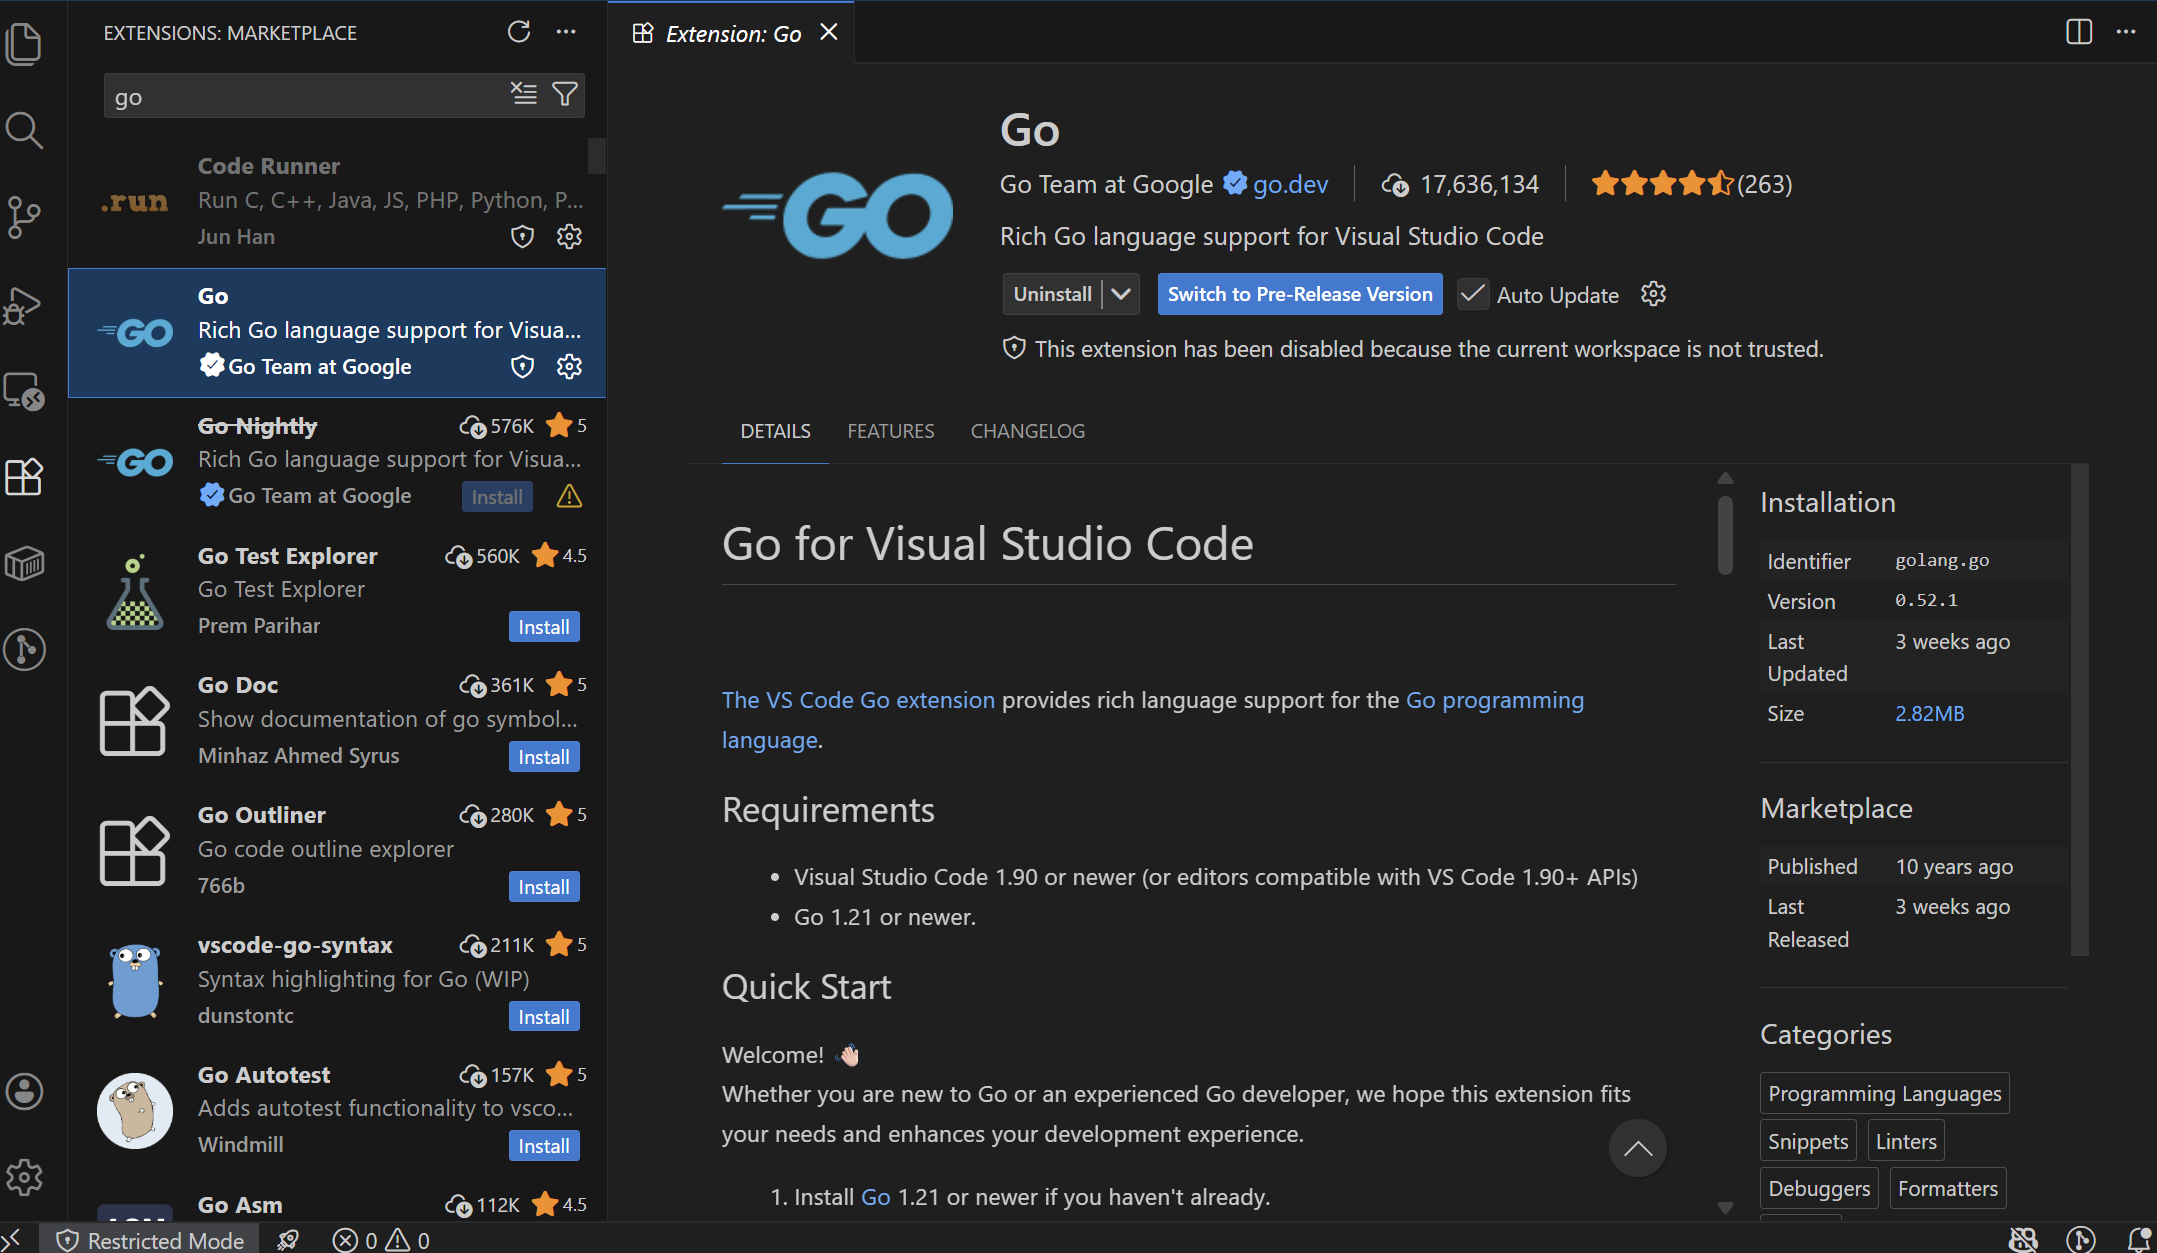Open the editor's ellipsis menu at top right
Screen dimensions: 2157x1253
pyautogui.click(x=2126, y=32)
